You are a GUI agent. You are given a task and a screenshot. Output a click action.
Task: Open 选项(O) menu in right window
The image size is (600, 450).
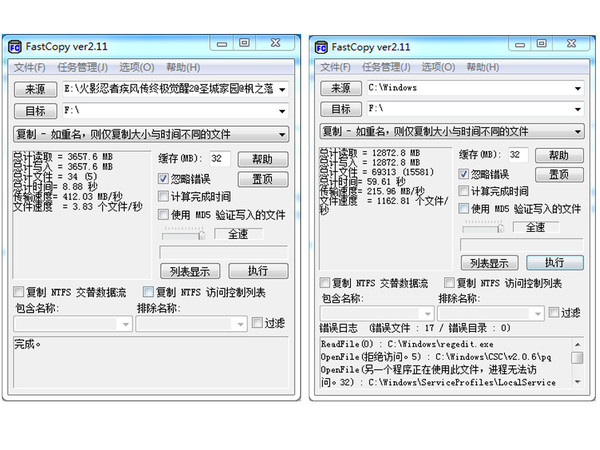(439, 67)
